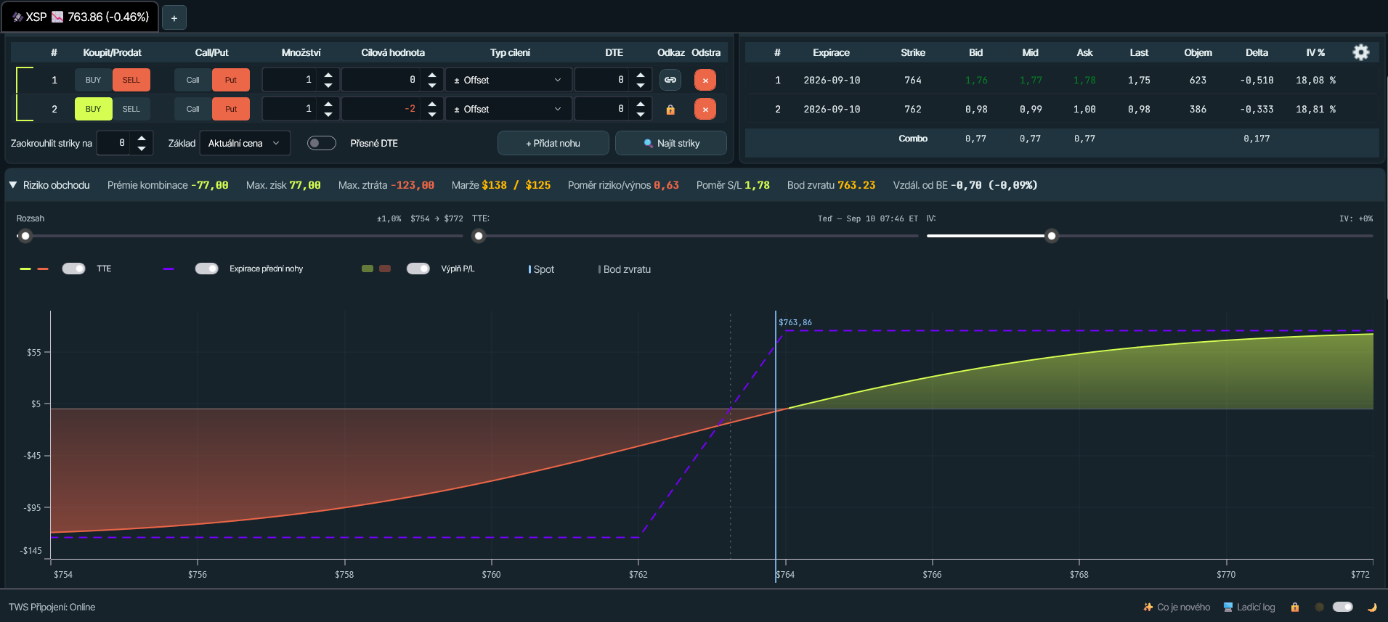Image resolution: width=1388 pixels, height=622 pixels.
Task: Click Max. zisk value 77,00
Action: (x=305, y=185)
